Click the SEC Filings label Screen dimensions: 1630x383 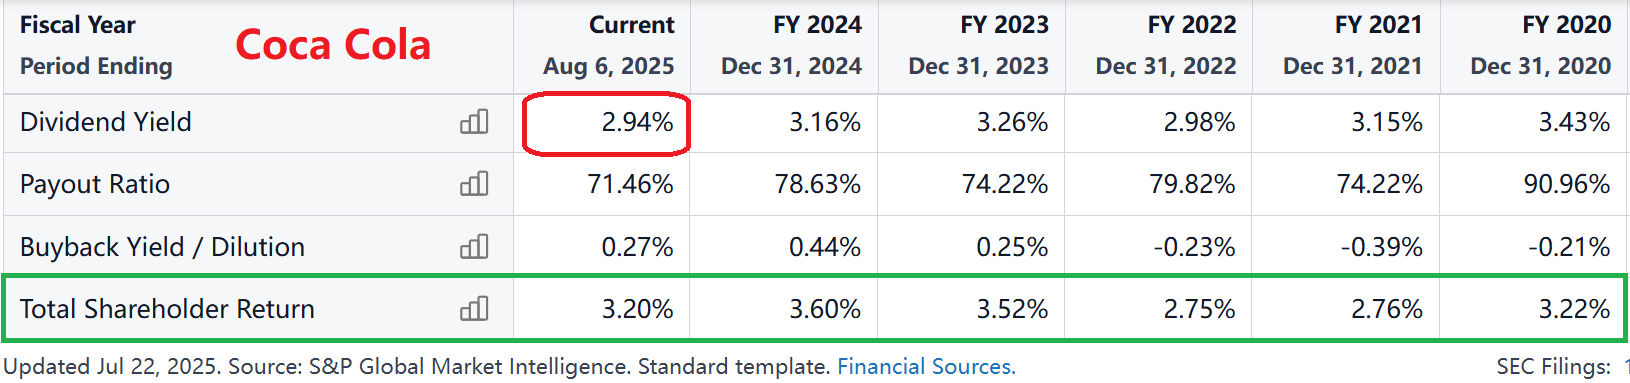pos(1553,367)
